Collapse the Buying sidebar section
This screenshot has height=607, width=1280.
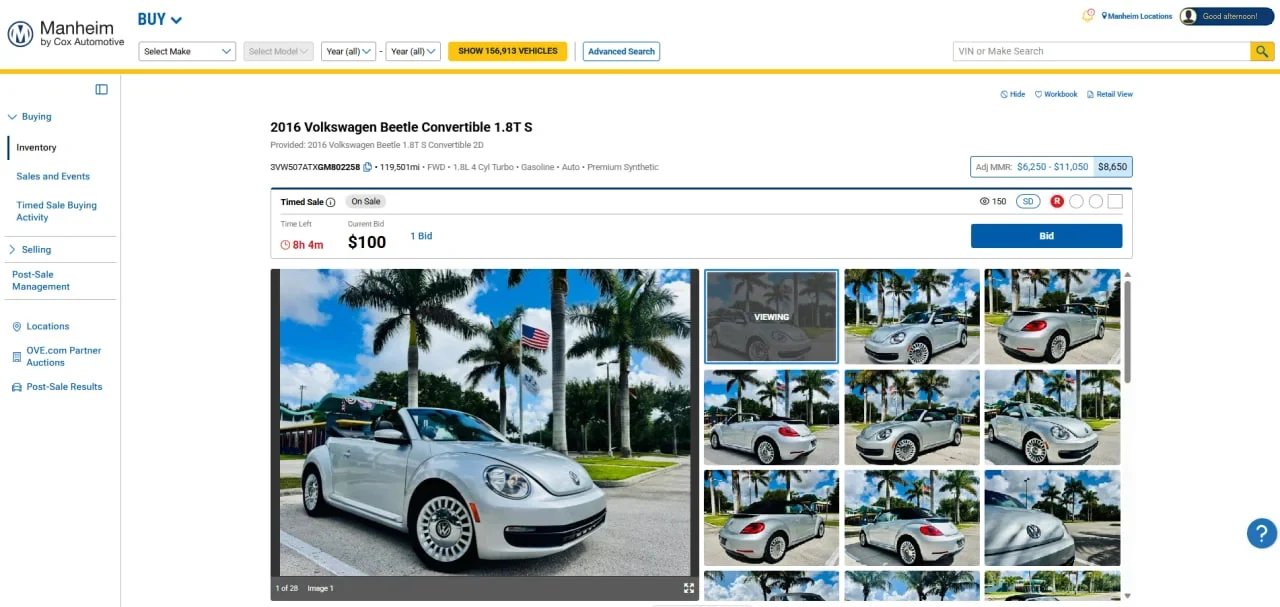coord(30,116)
